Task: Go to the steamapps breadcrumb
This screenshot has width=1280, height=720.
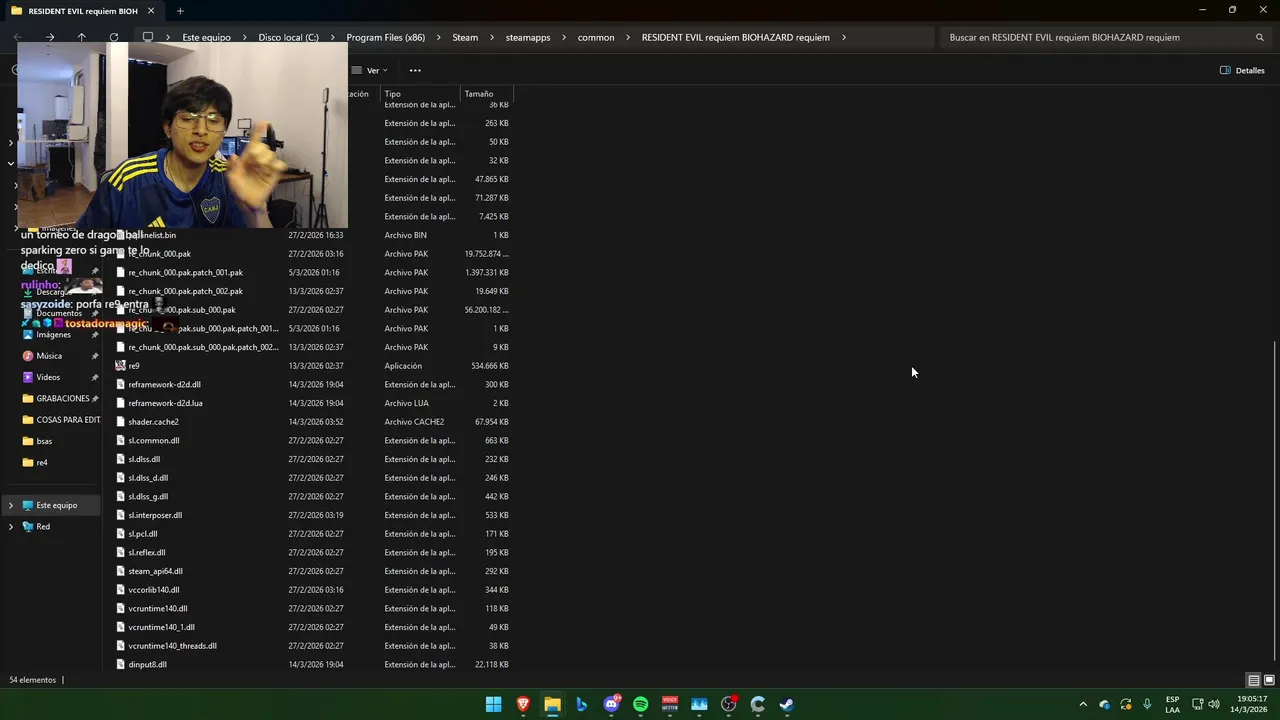Action: [528, 37]
